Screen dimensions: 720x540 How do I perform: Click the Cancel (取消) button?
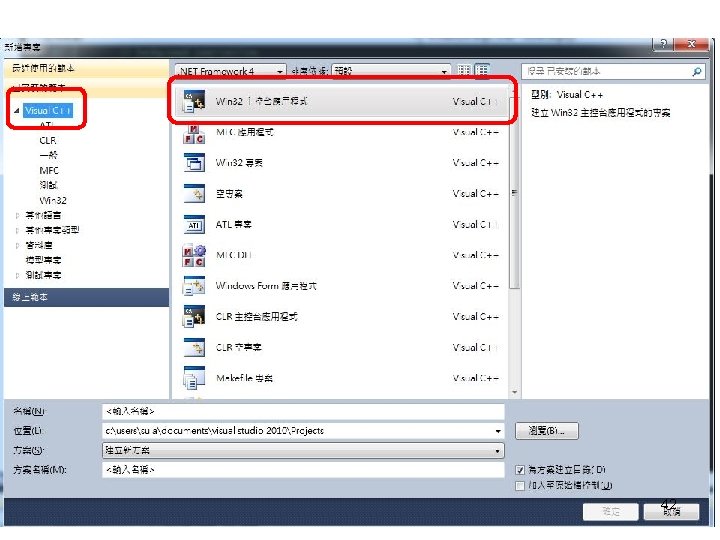pyautogui.click(x=671, y=512)
